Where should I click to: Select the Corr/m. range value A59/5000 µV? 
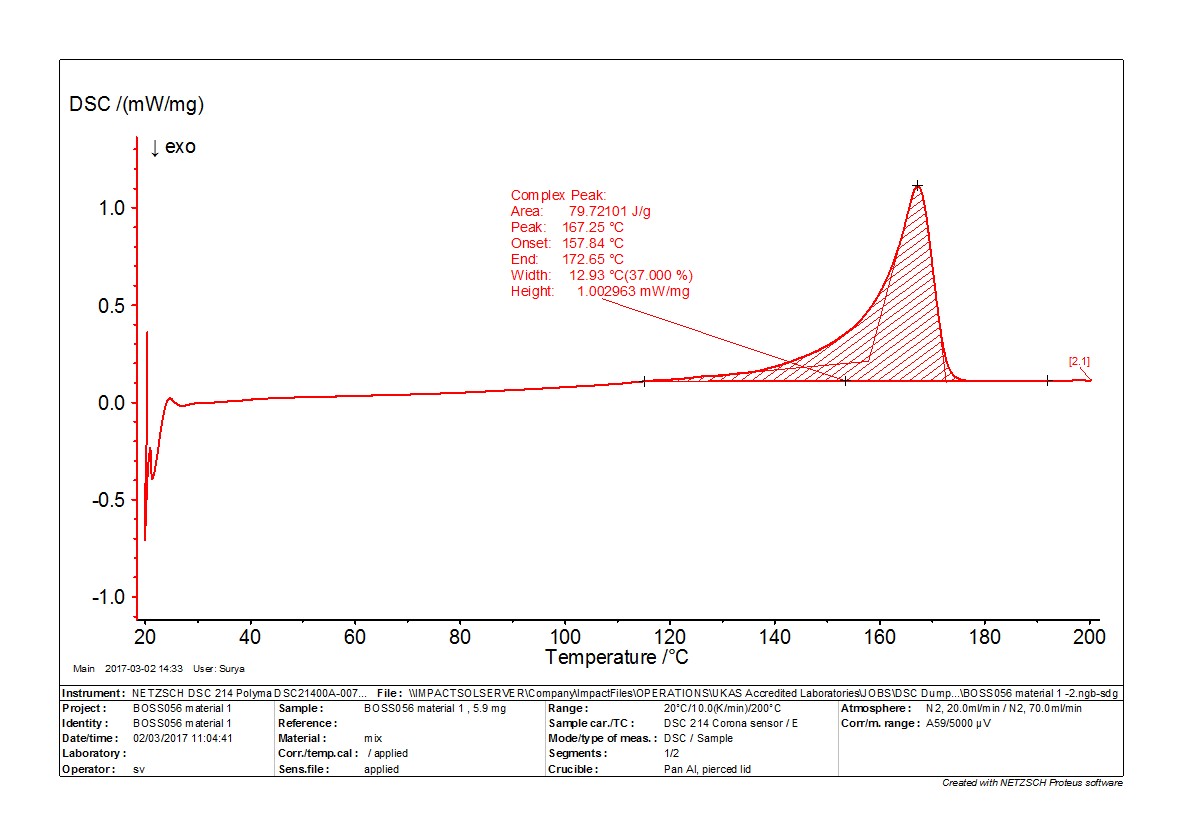tap(958, 723)
